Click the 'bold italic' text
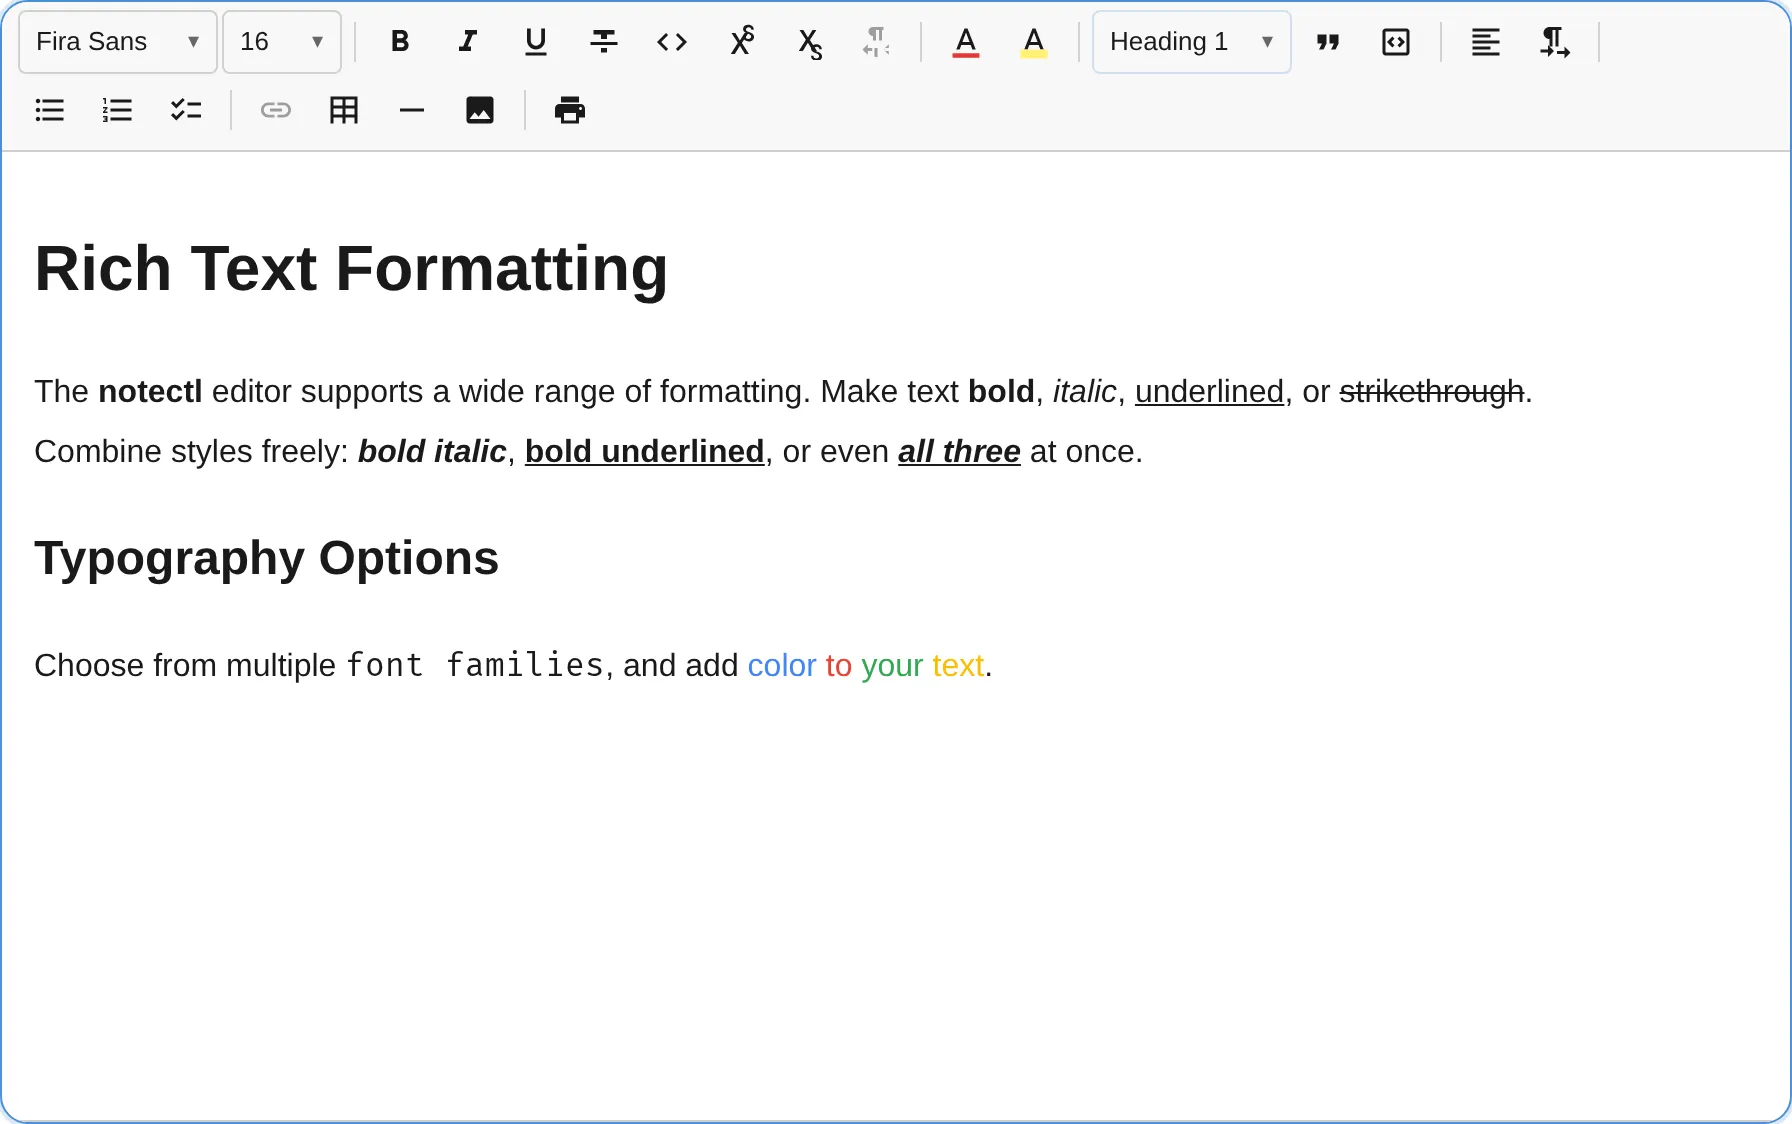The image size is (1792, 1124). pos(432,451)
